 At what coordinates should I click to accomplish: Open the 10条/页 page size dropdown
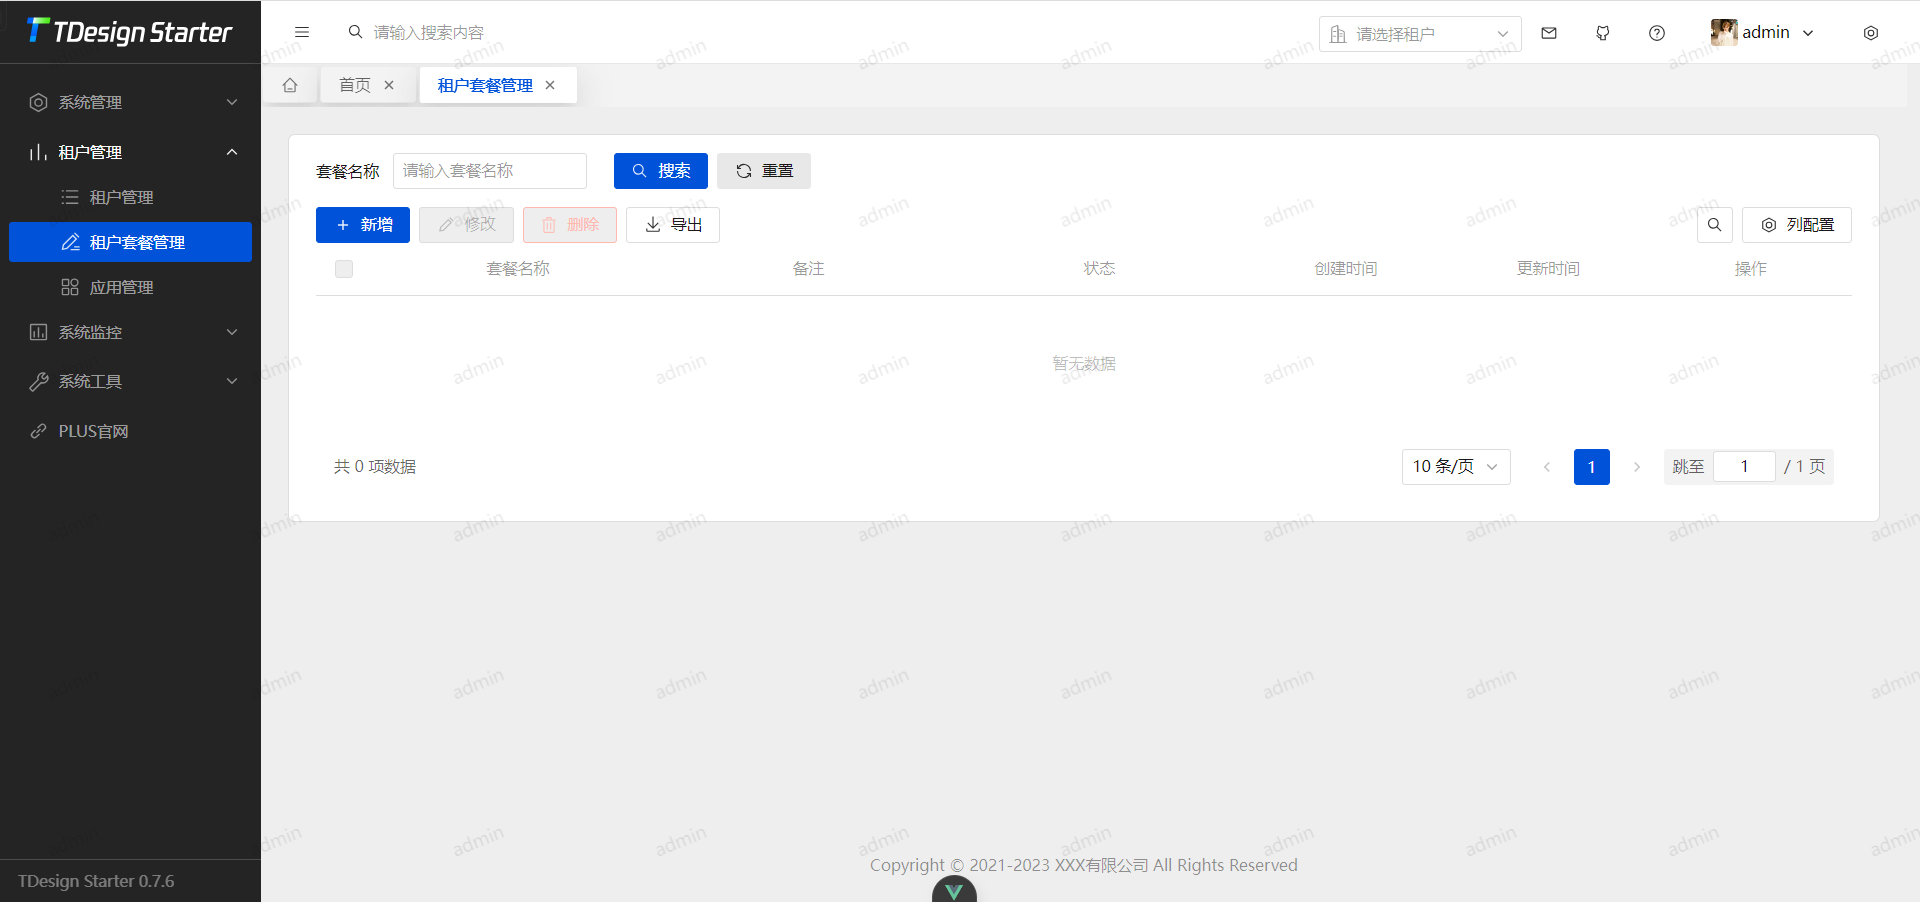pos(1455,467)
